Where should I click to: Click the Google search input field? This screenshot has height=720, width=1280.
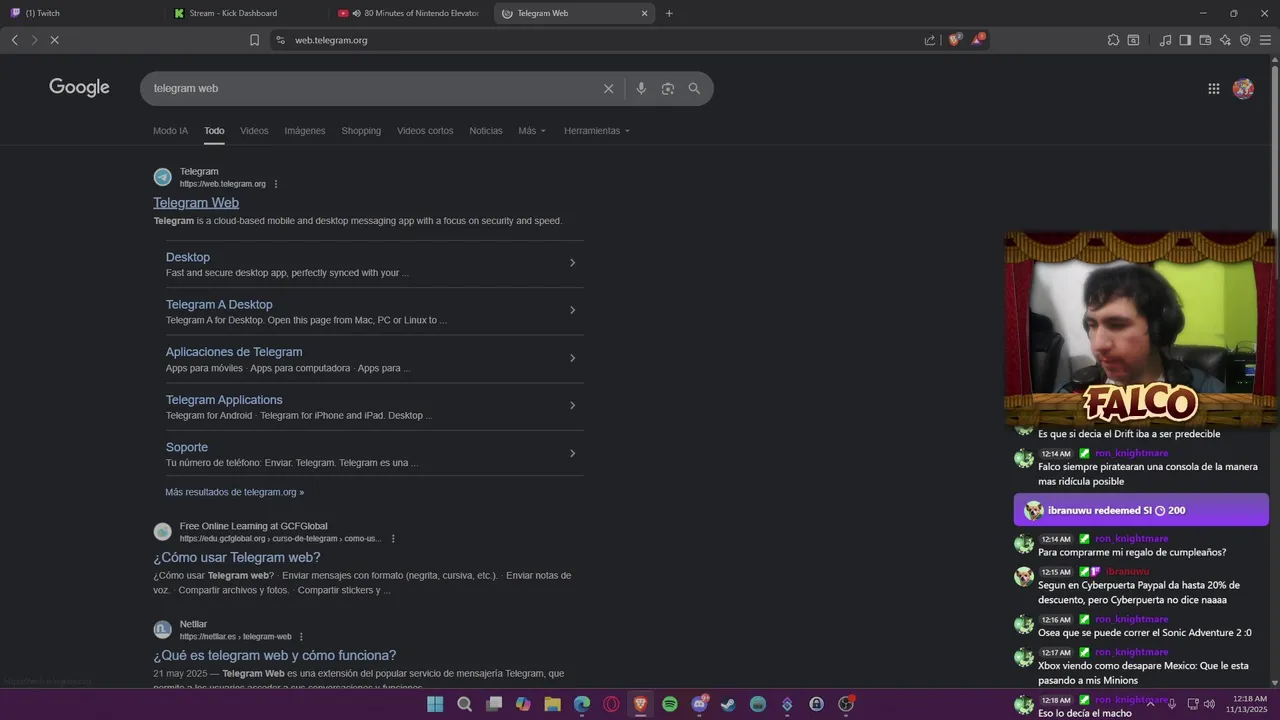click(375, 88)
